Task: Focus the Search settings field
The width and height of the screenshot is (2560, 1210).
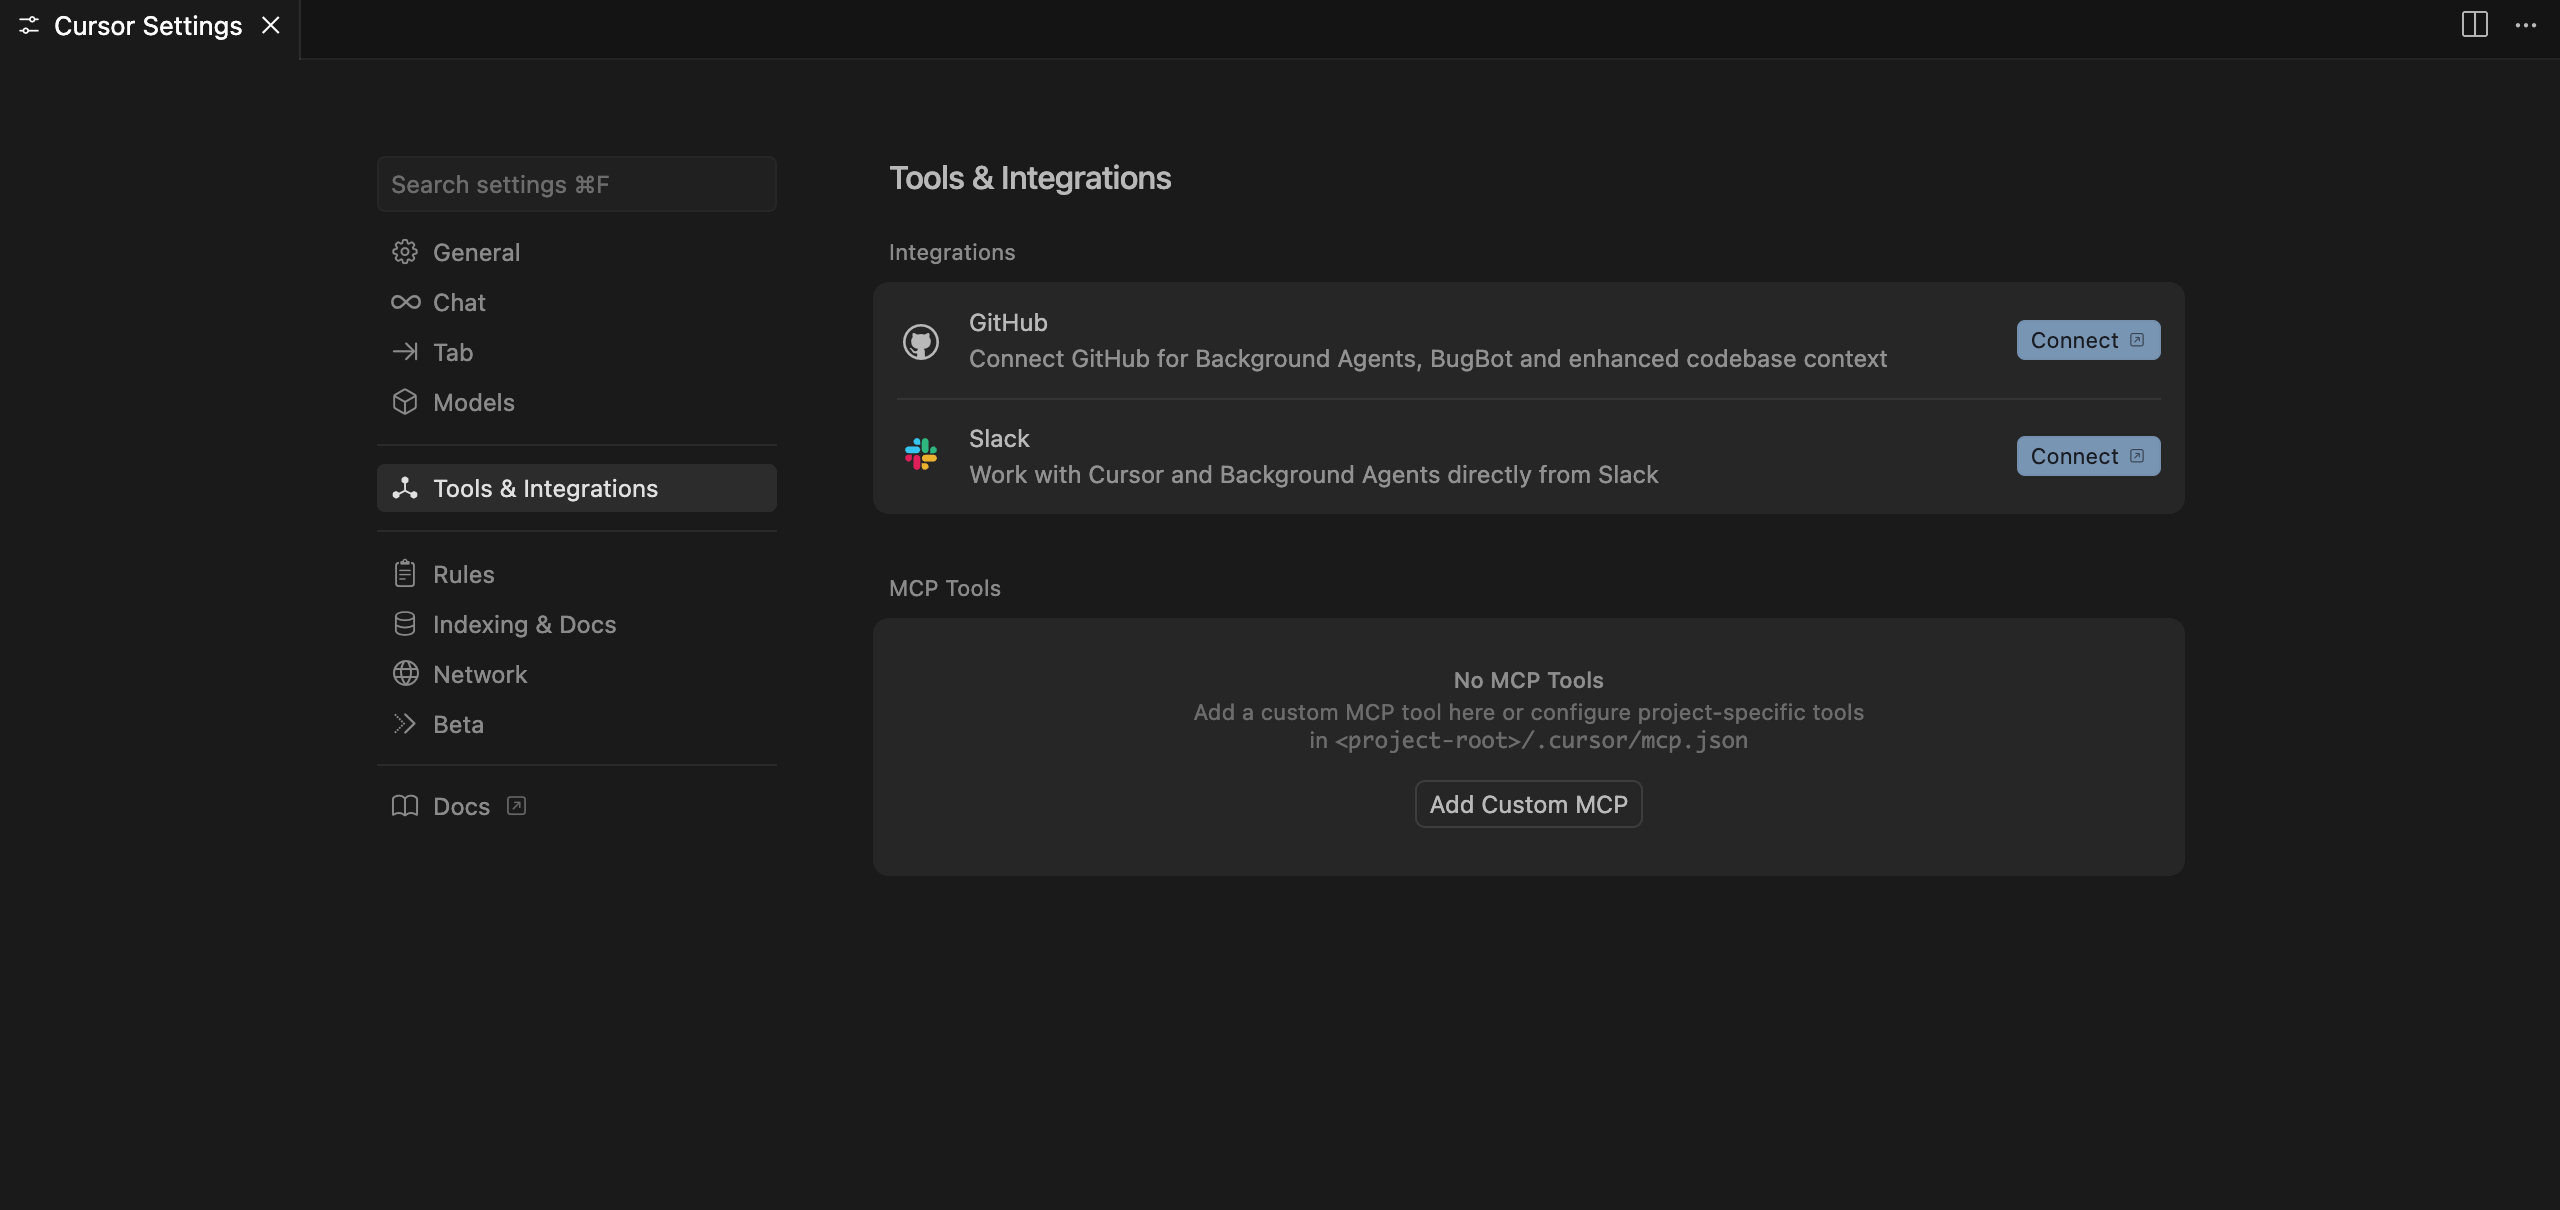Action: 577,184
